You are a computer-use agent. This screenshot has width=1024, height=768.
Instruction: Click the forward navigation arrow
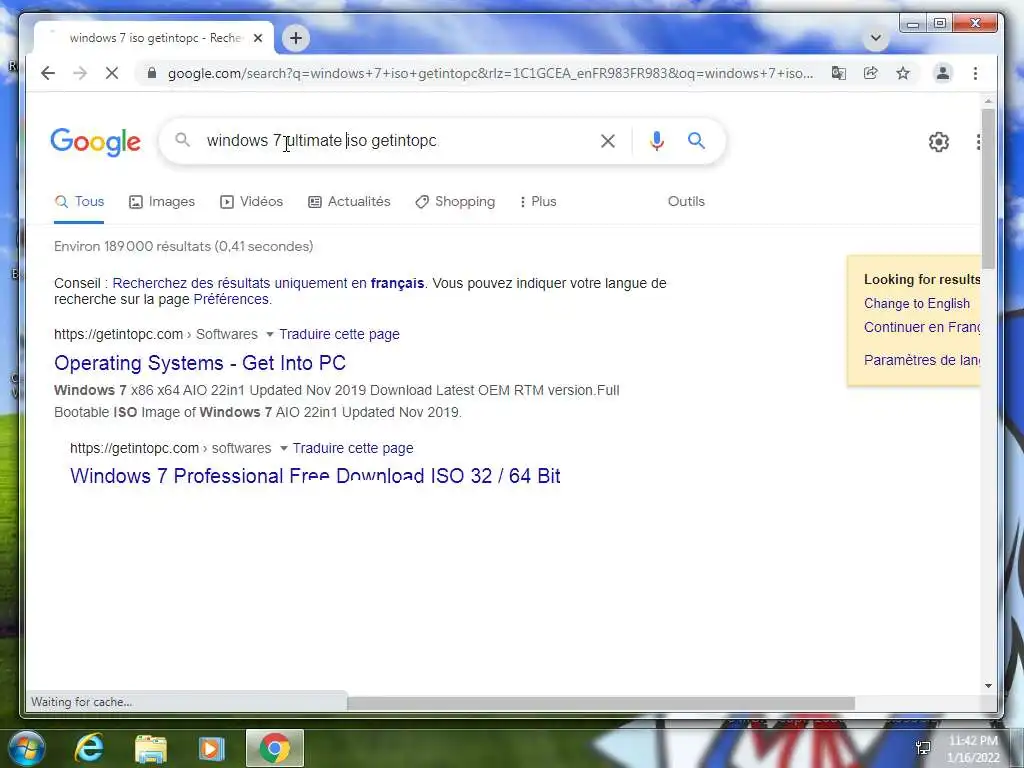coord(80,73)
